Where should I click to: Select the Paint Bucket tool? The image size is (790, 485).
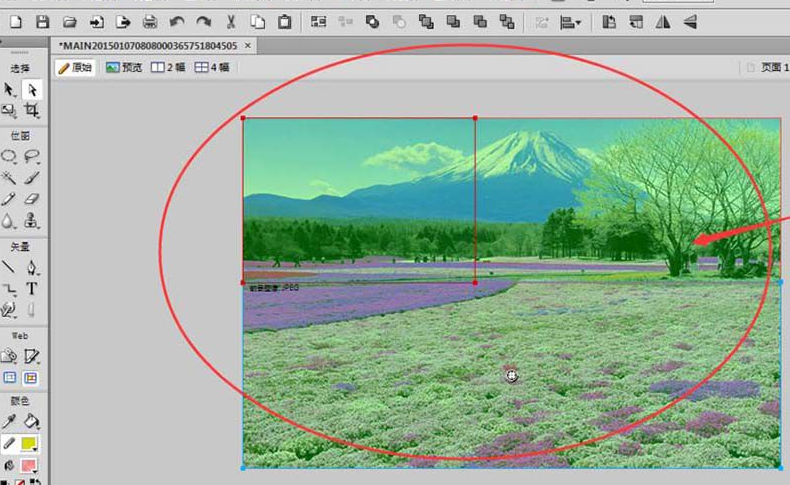coord(32,421)
